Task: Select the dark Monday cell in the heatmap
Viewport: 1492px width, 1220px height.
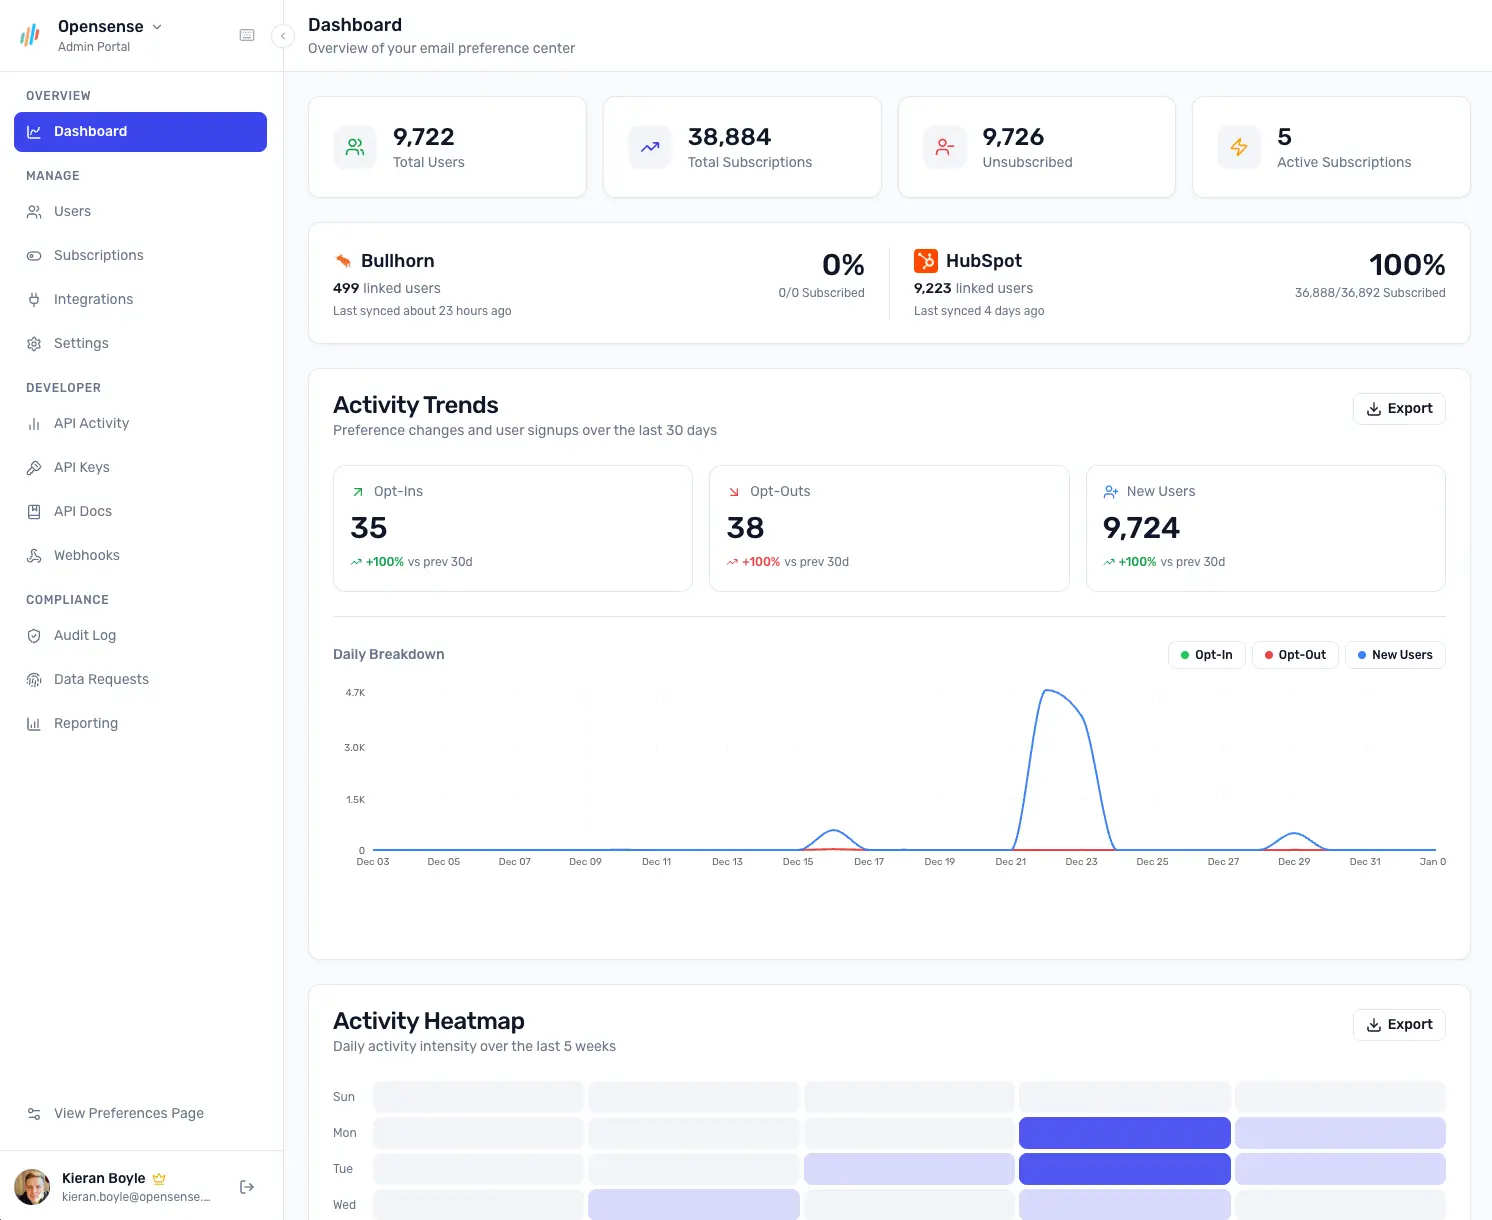Action: point(1124,1133)
